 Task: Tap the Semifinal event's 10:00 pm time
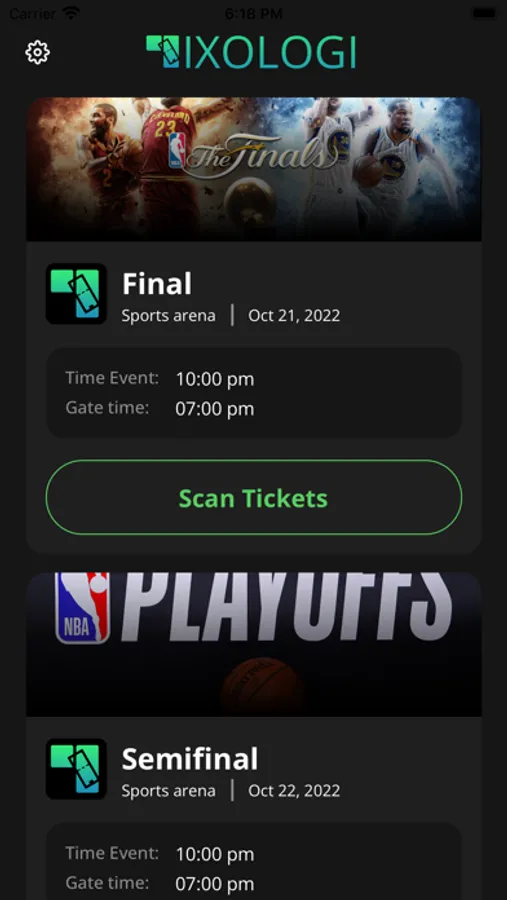pos(215,854)
